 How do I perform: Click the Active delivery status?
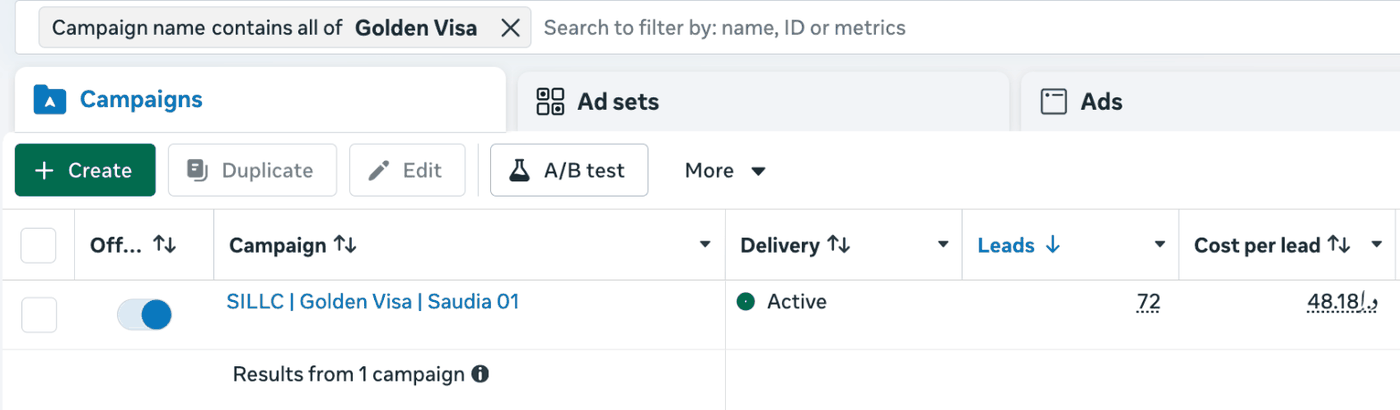click(x=781, y=301)
